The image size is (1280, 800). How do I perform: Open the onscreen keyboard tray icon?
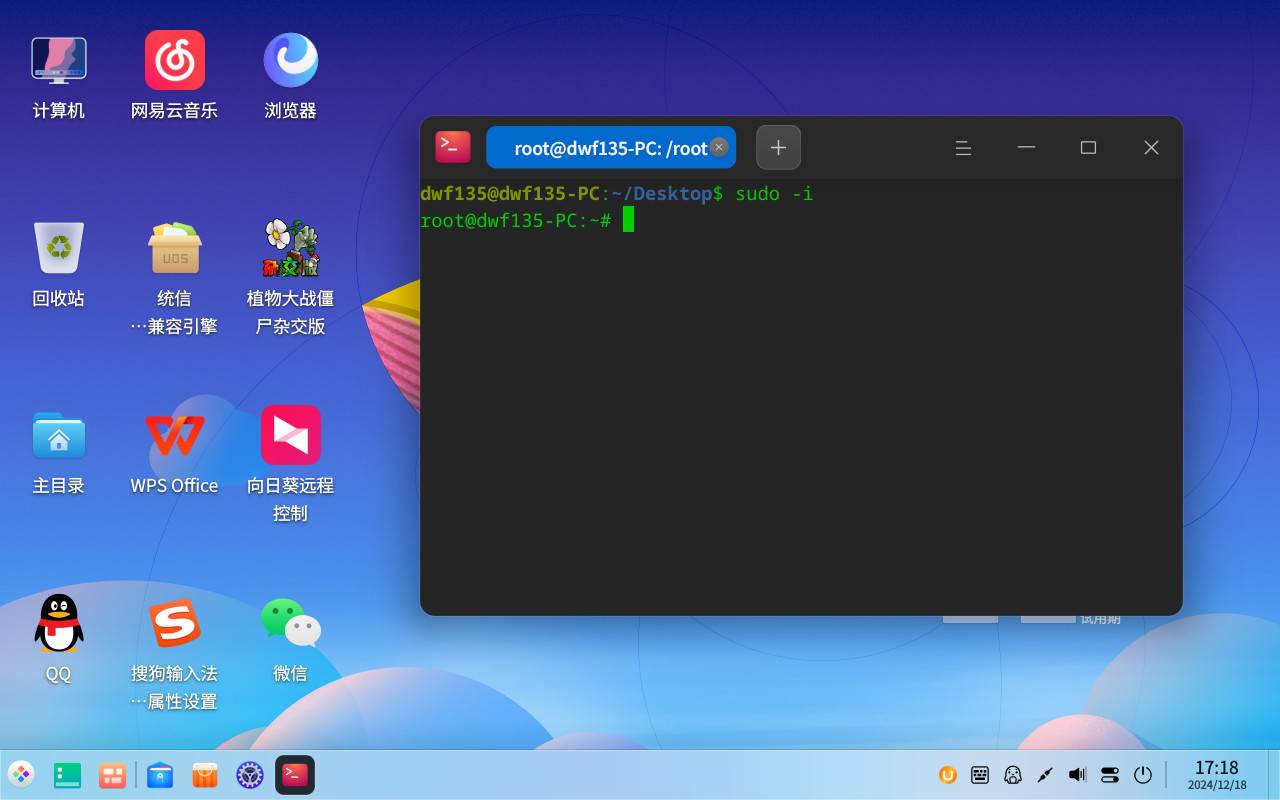pos(980,774)
